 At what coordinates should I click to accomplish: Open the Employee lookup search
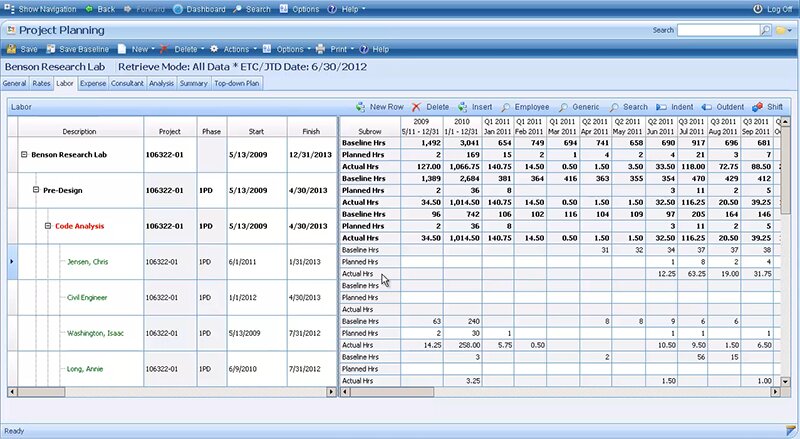tap(509, 106)
